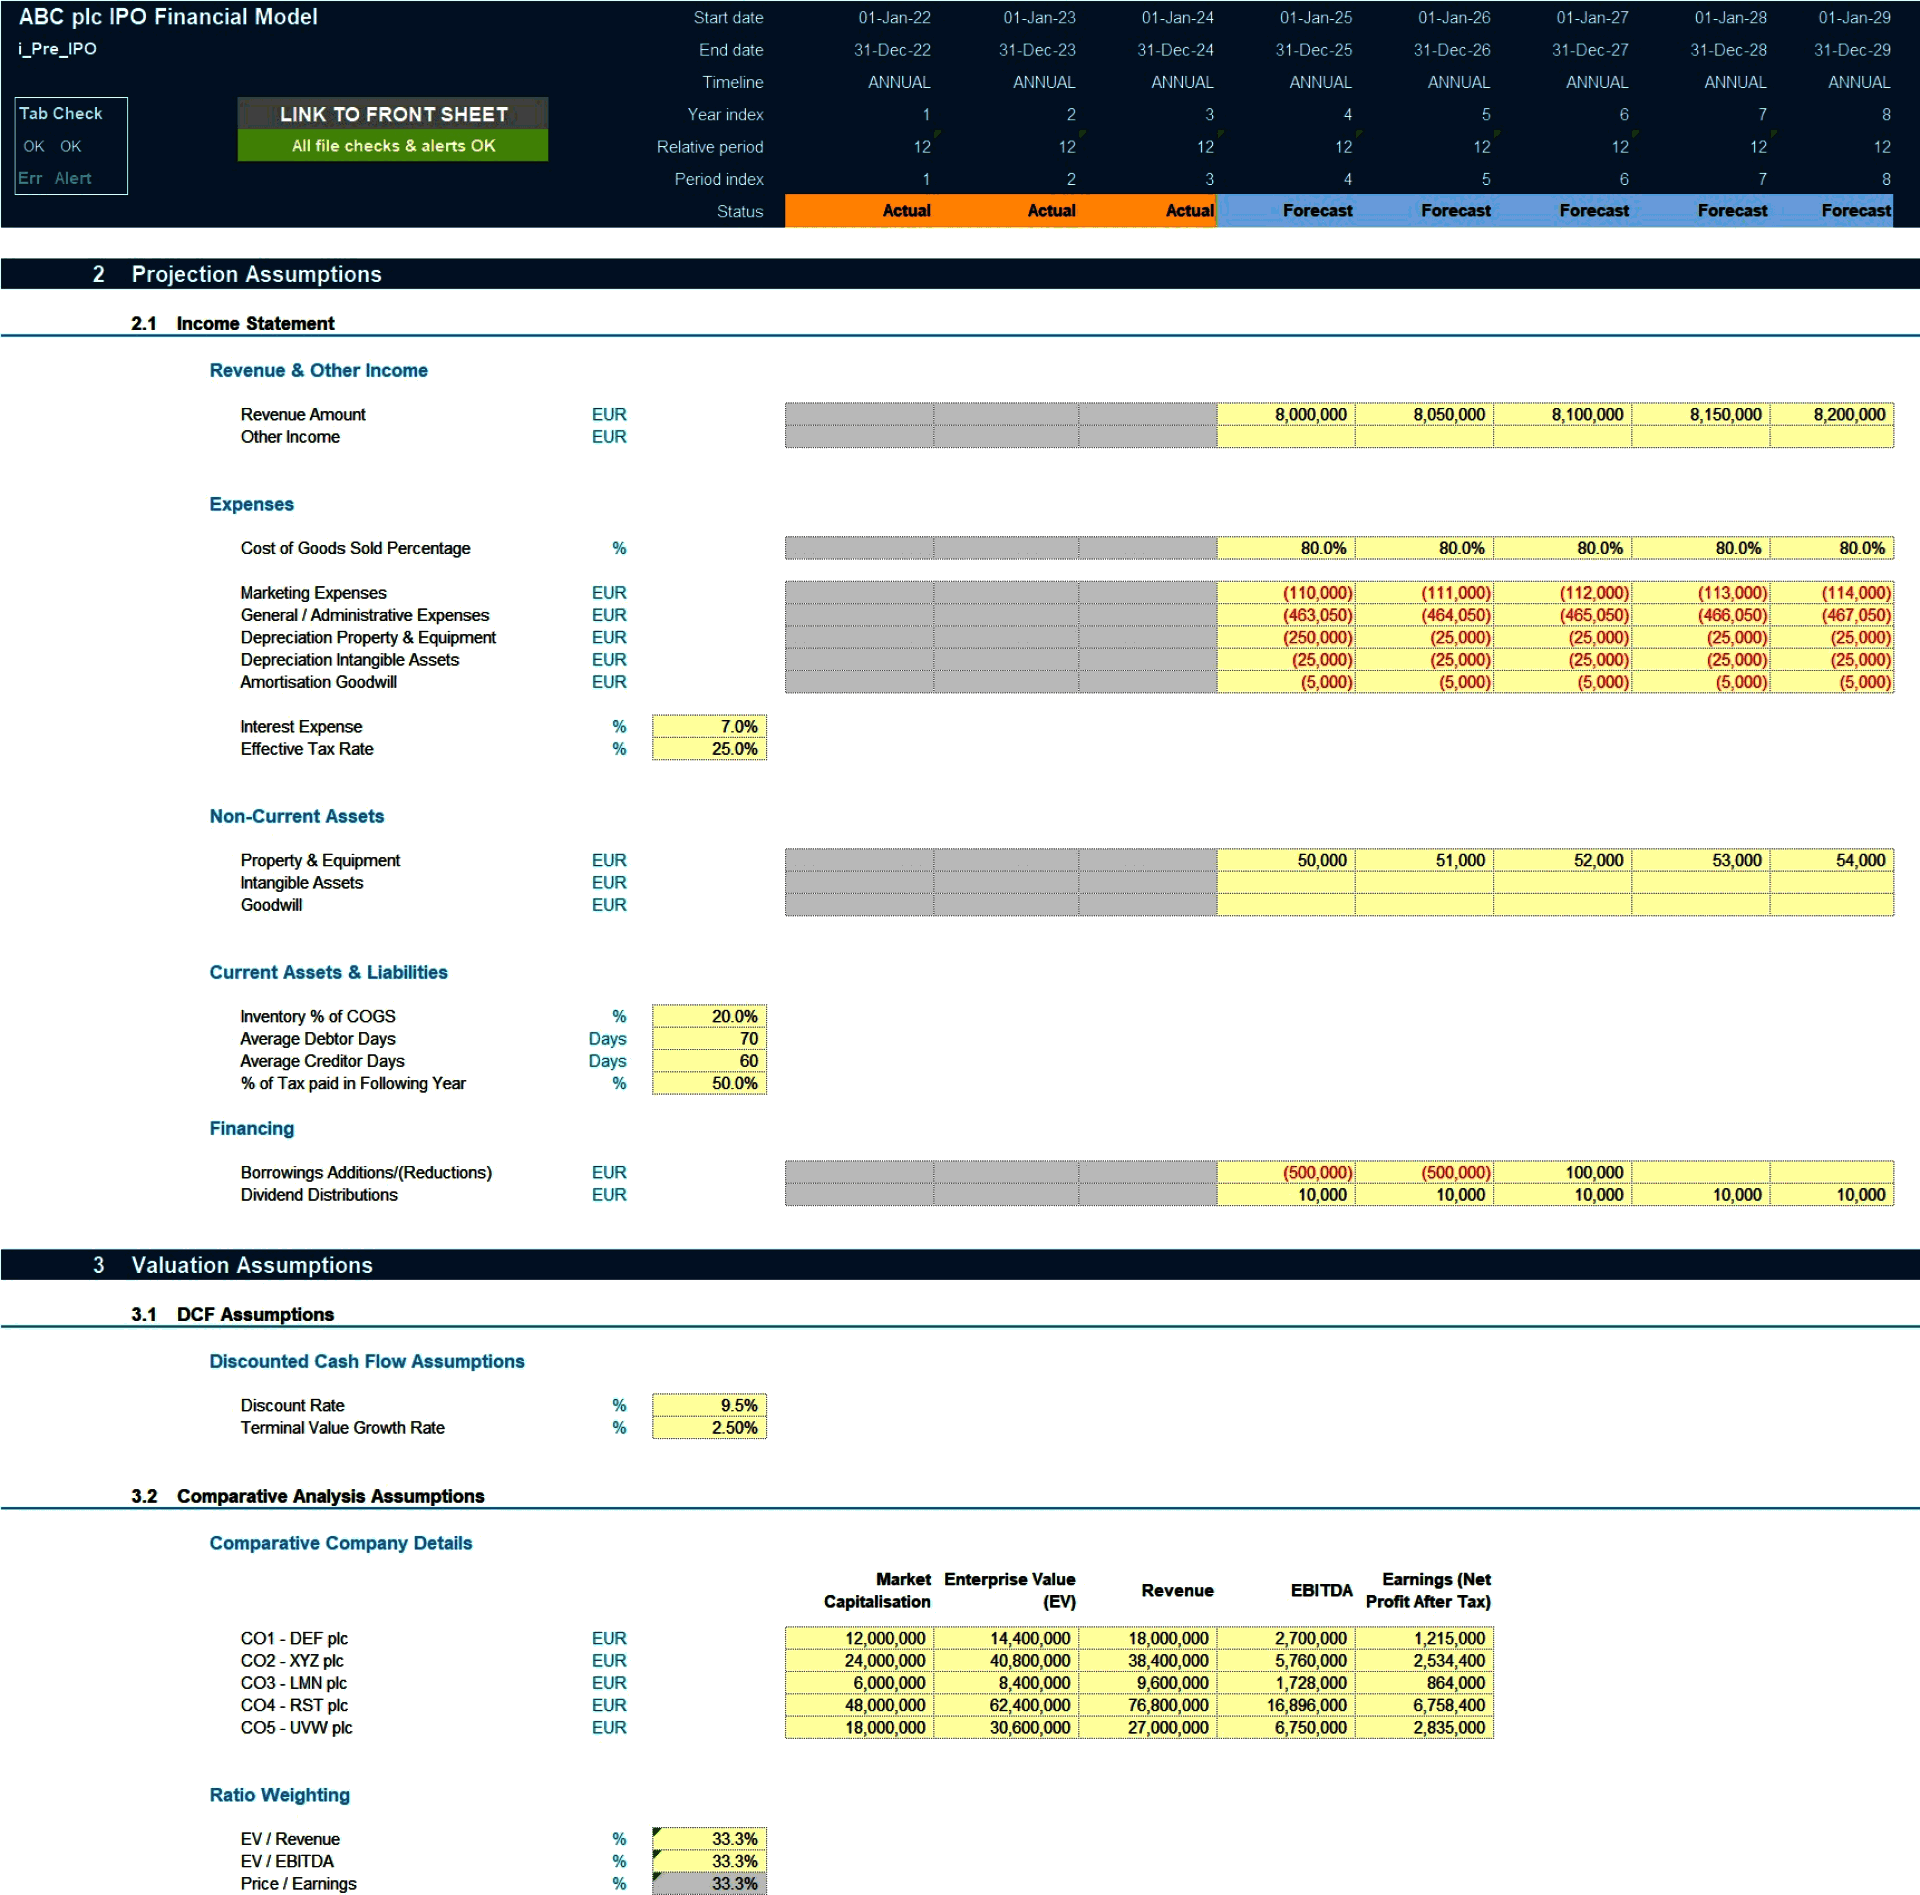Image resolution: width=1920 pixels, height=1895 pixels.
Task: Click the LINK TO FRONT SHEET button
Action: coord(393,114)
